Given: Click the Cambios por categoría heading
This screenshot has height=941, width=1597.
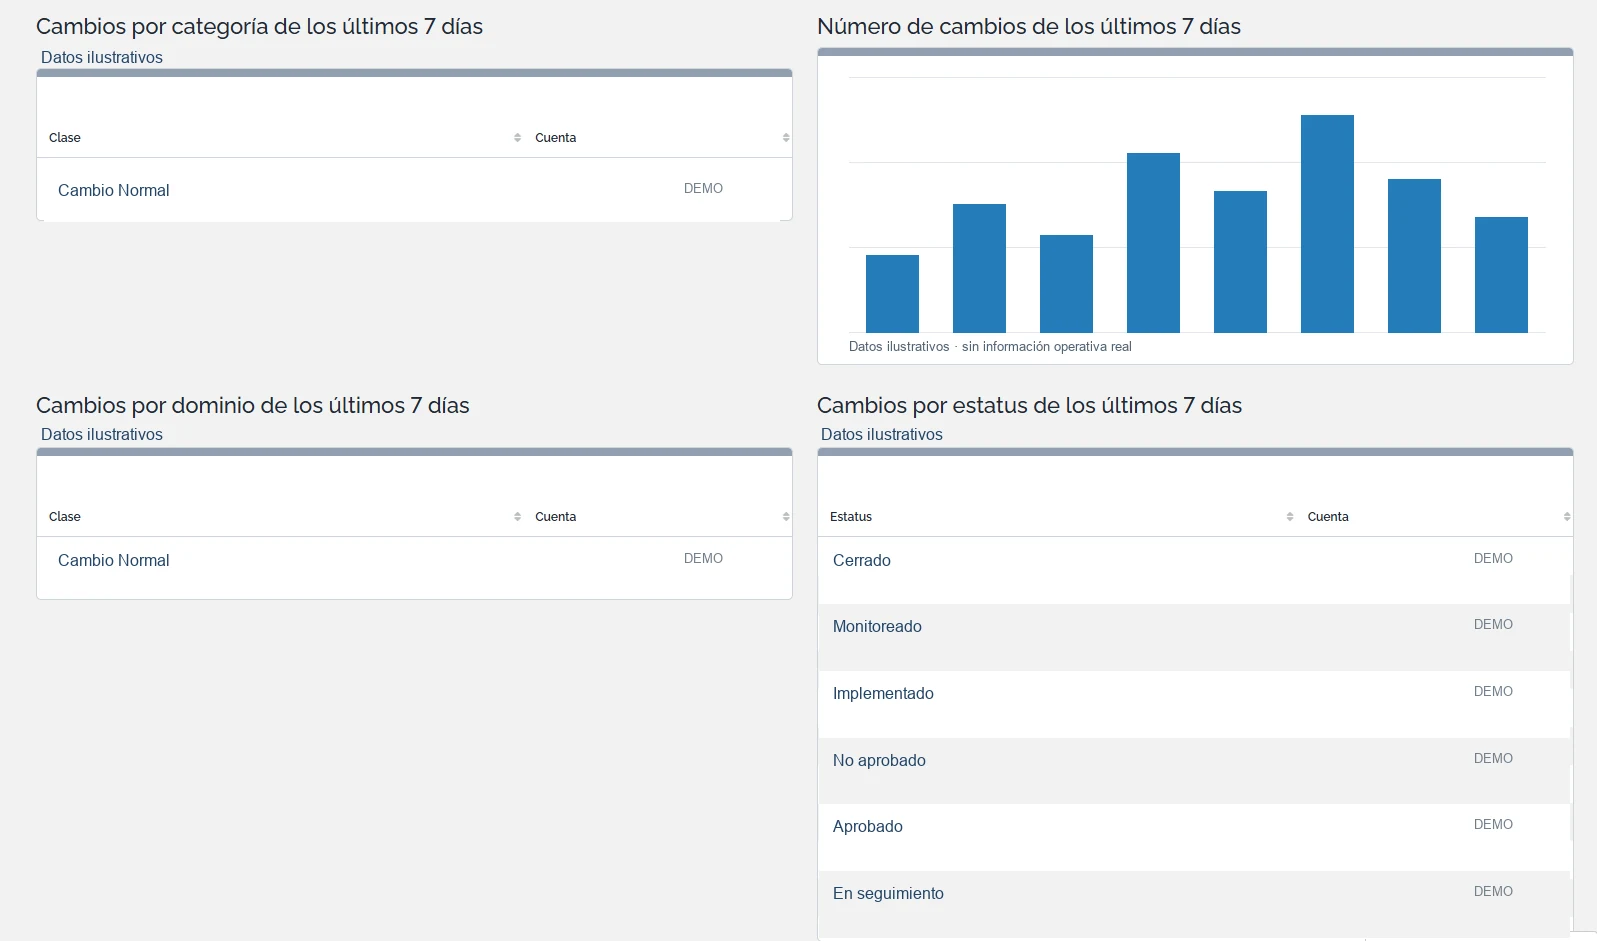Looking at the screenshot, I should 259,27.
